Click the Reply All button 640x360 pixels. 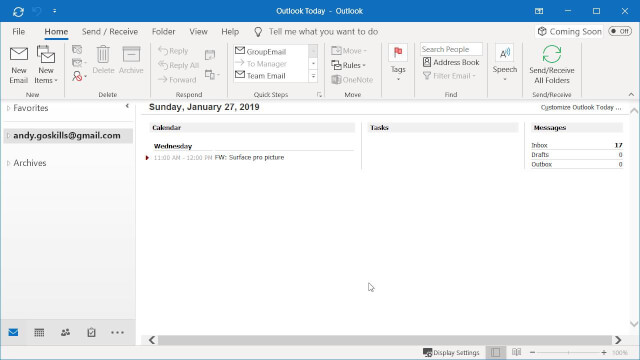tap(178, 65)
